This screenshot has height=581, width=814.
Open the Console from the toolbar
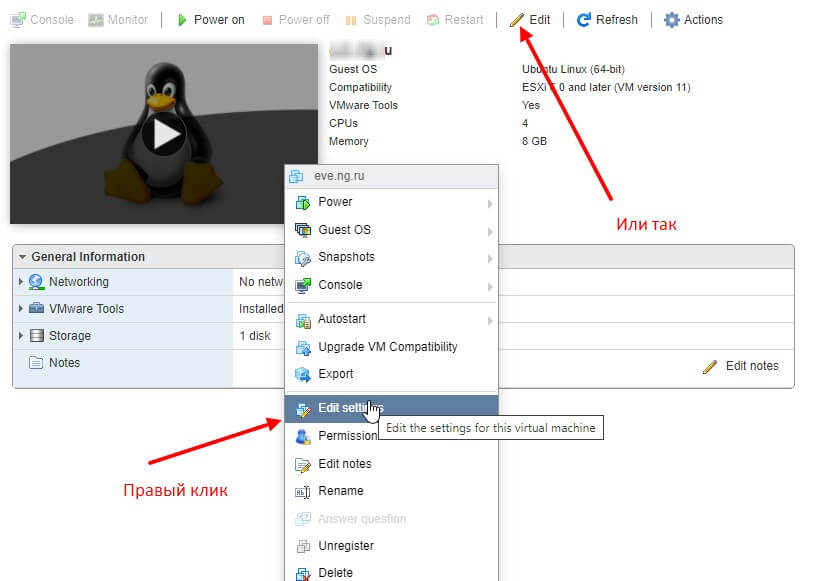(x=42, y=19)
